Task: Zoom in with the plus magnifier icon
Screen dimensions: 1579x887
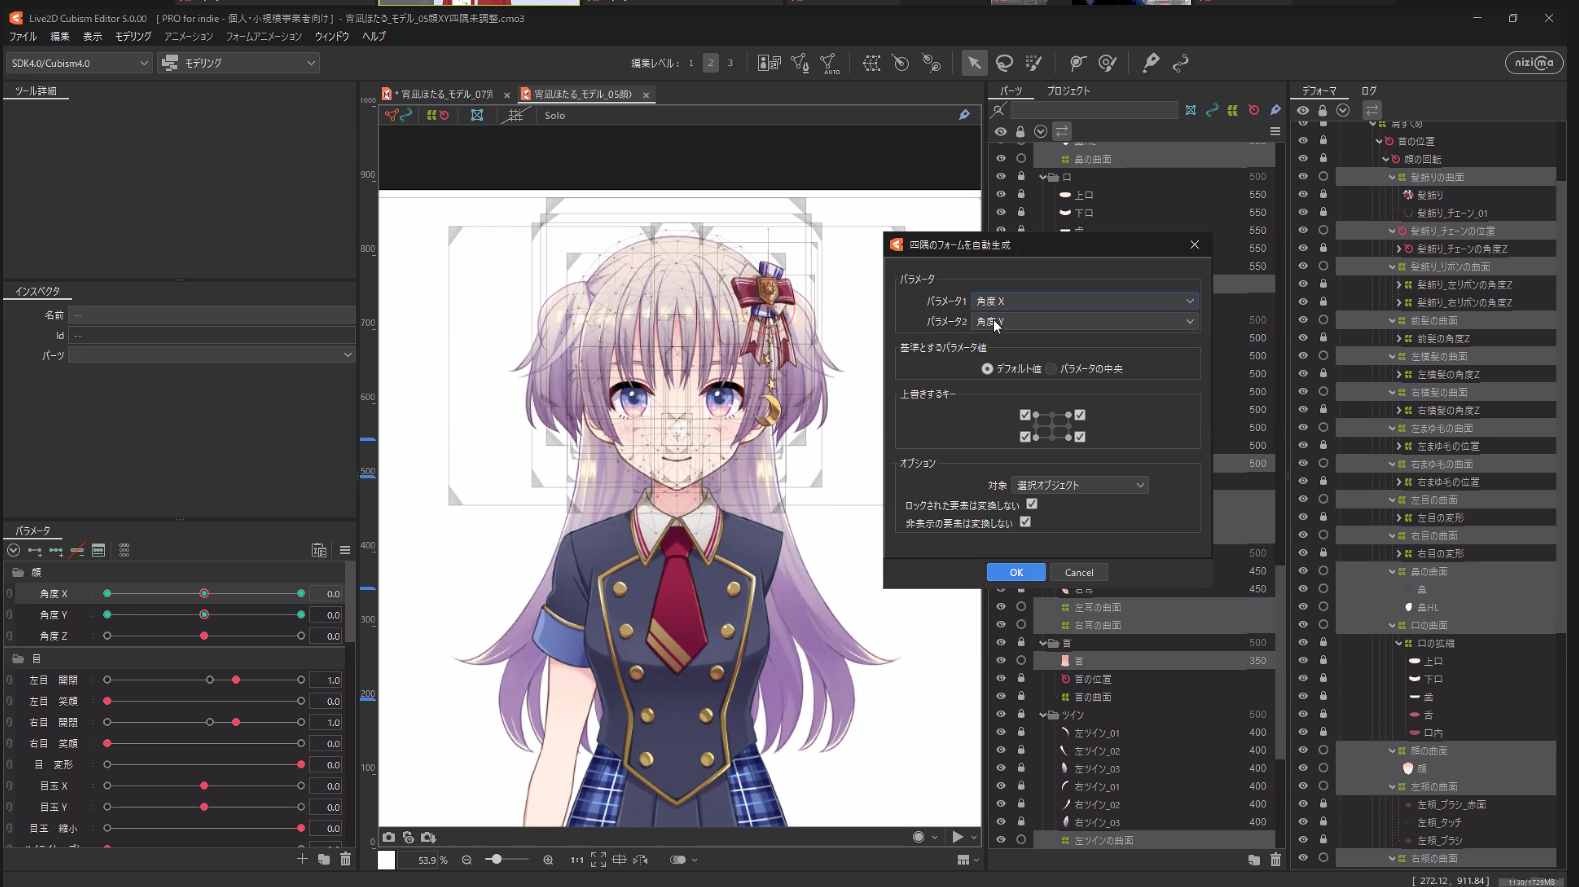Action: (x=548, y=859)
